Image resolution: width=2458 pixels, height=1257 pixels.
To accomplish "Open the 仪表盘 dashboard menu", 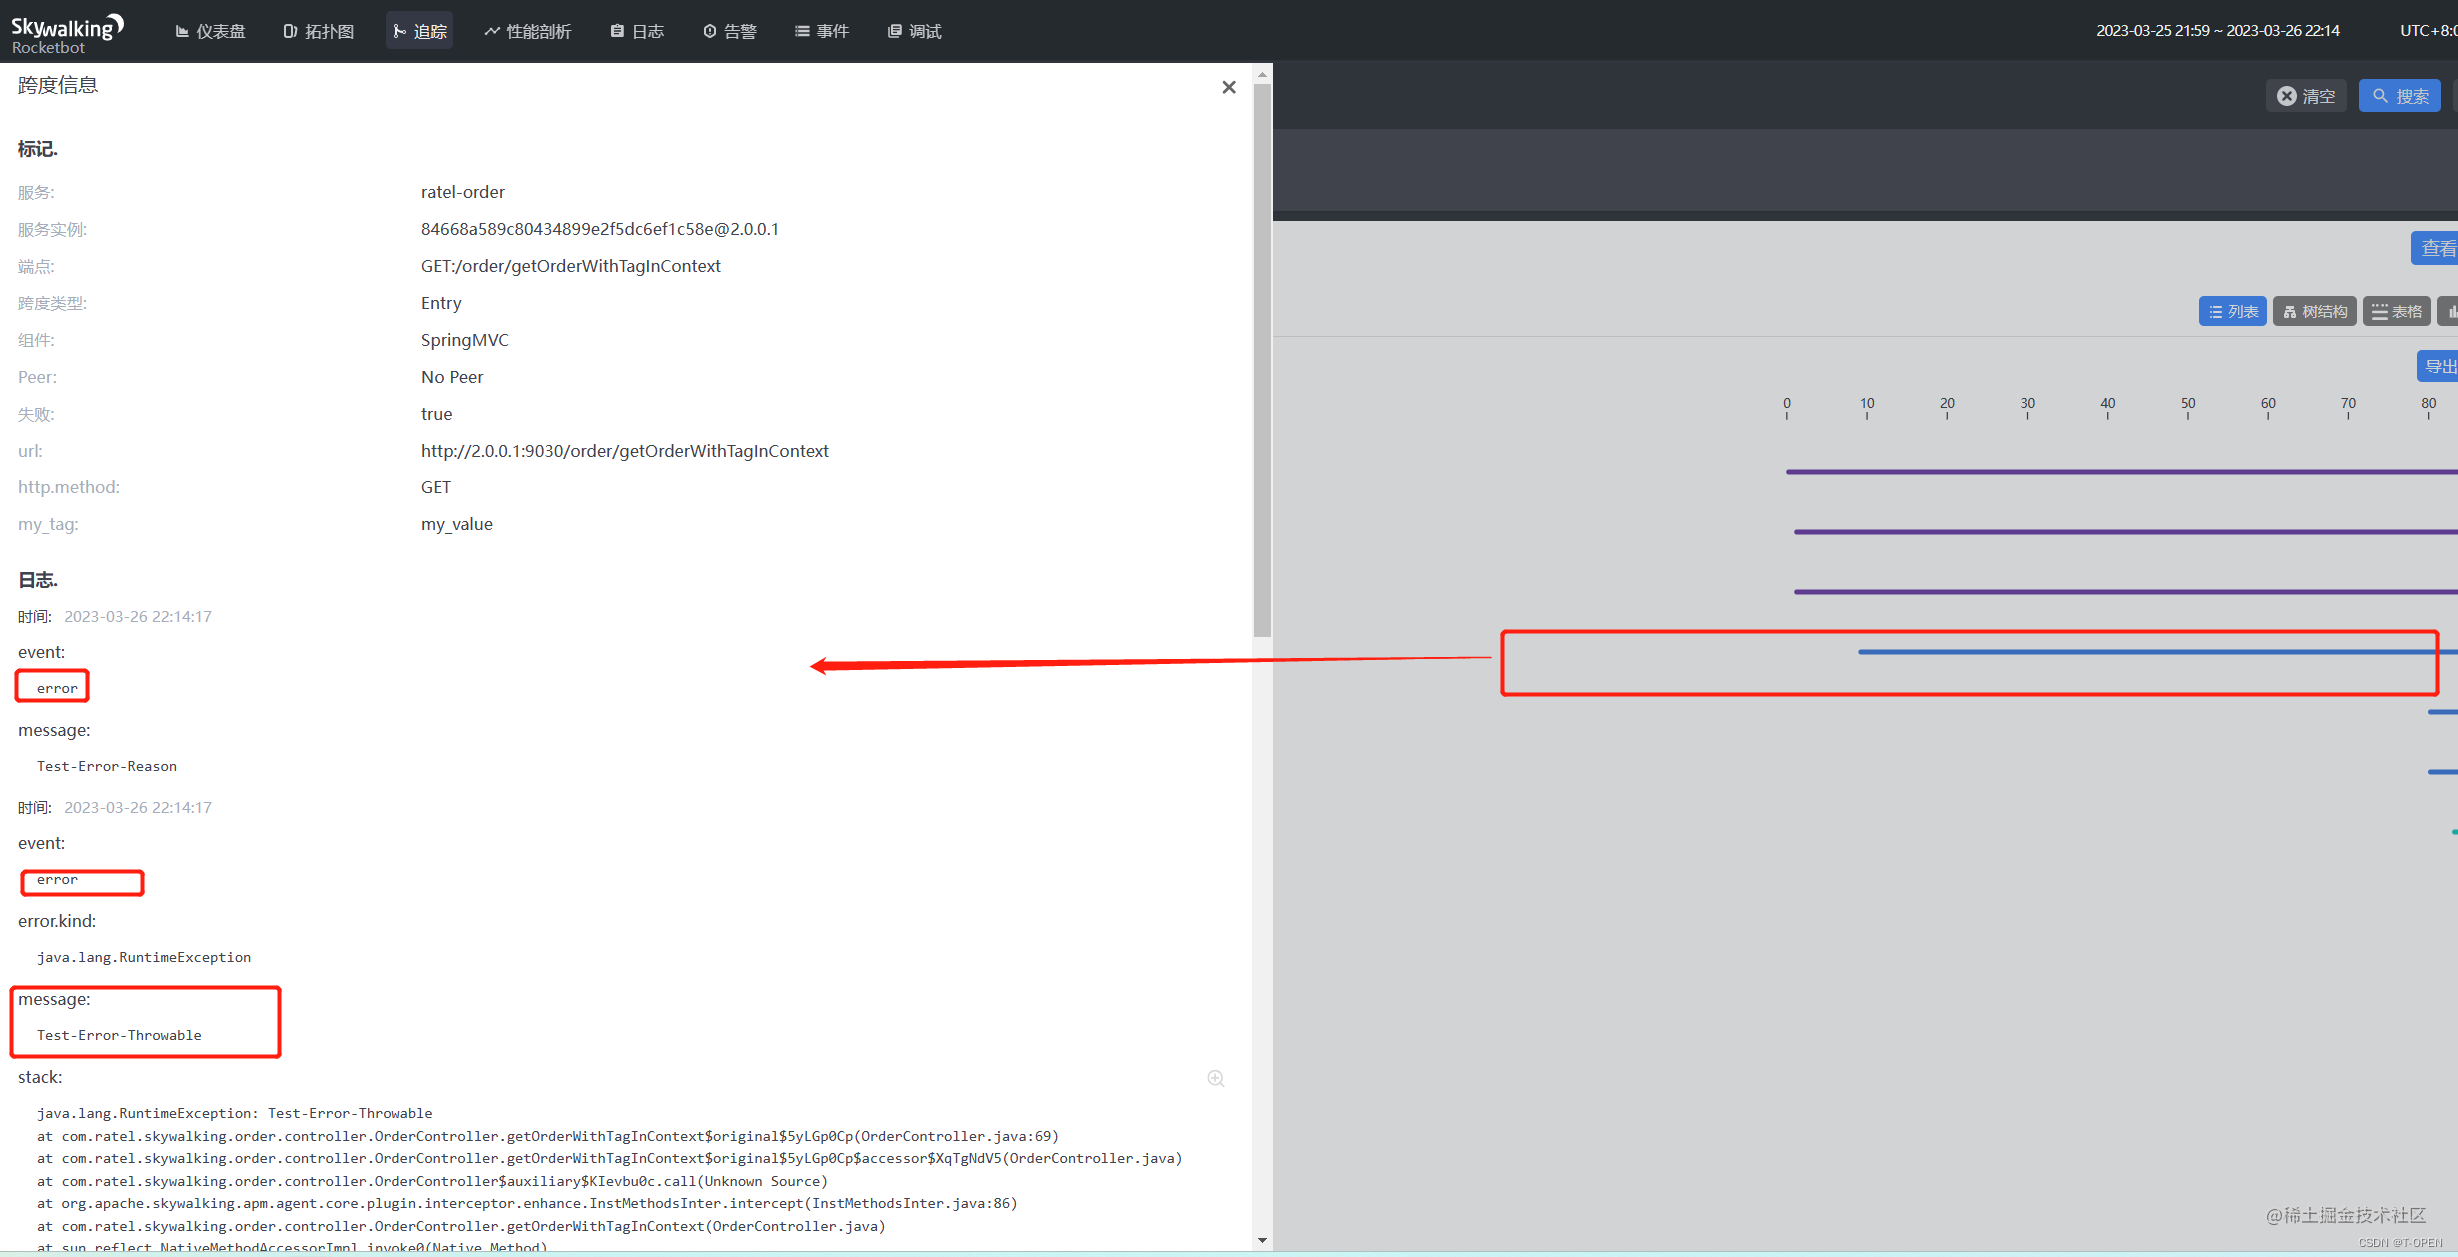I will 210,31.
